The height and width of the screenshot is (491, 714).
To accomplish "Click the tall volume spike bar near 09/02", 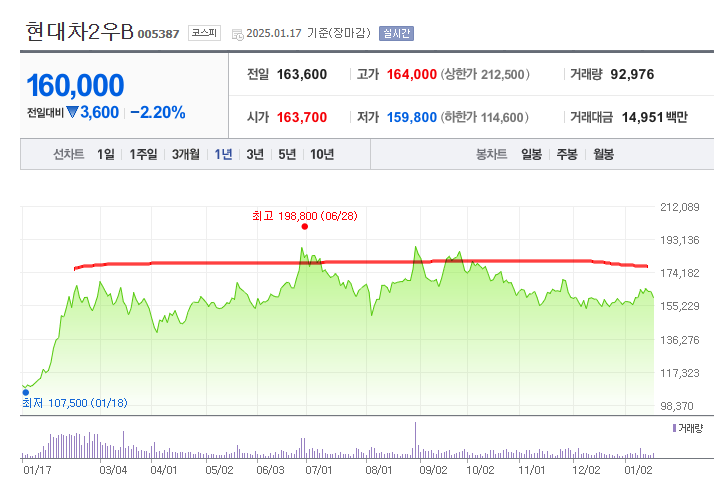I will [415, 440].
